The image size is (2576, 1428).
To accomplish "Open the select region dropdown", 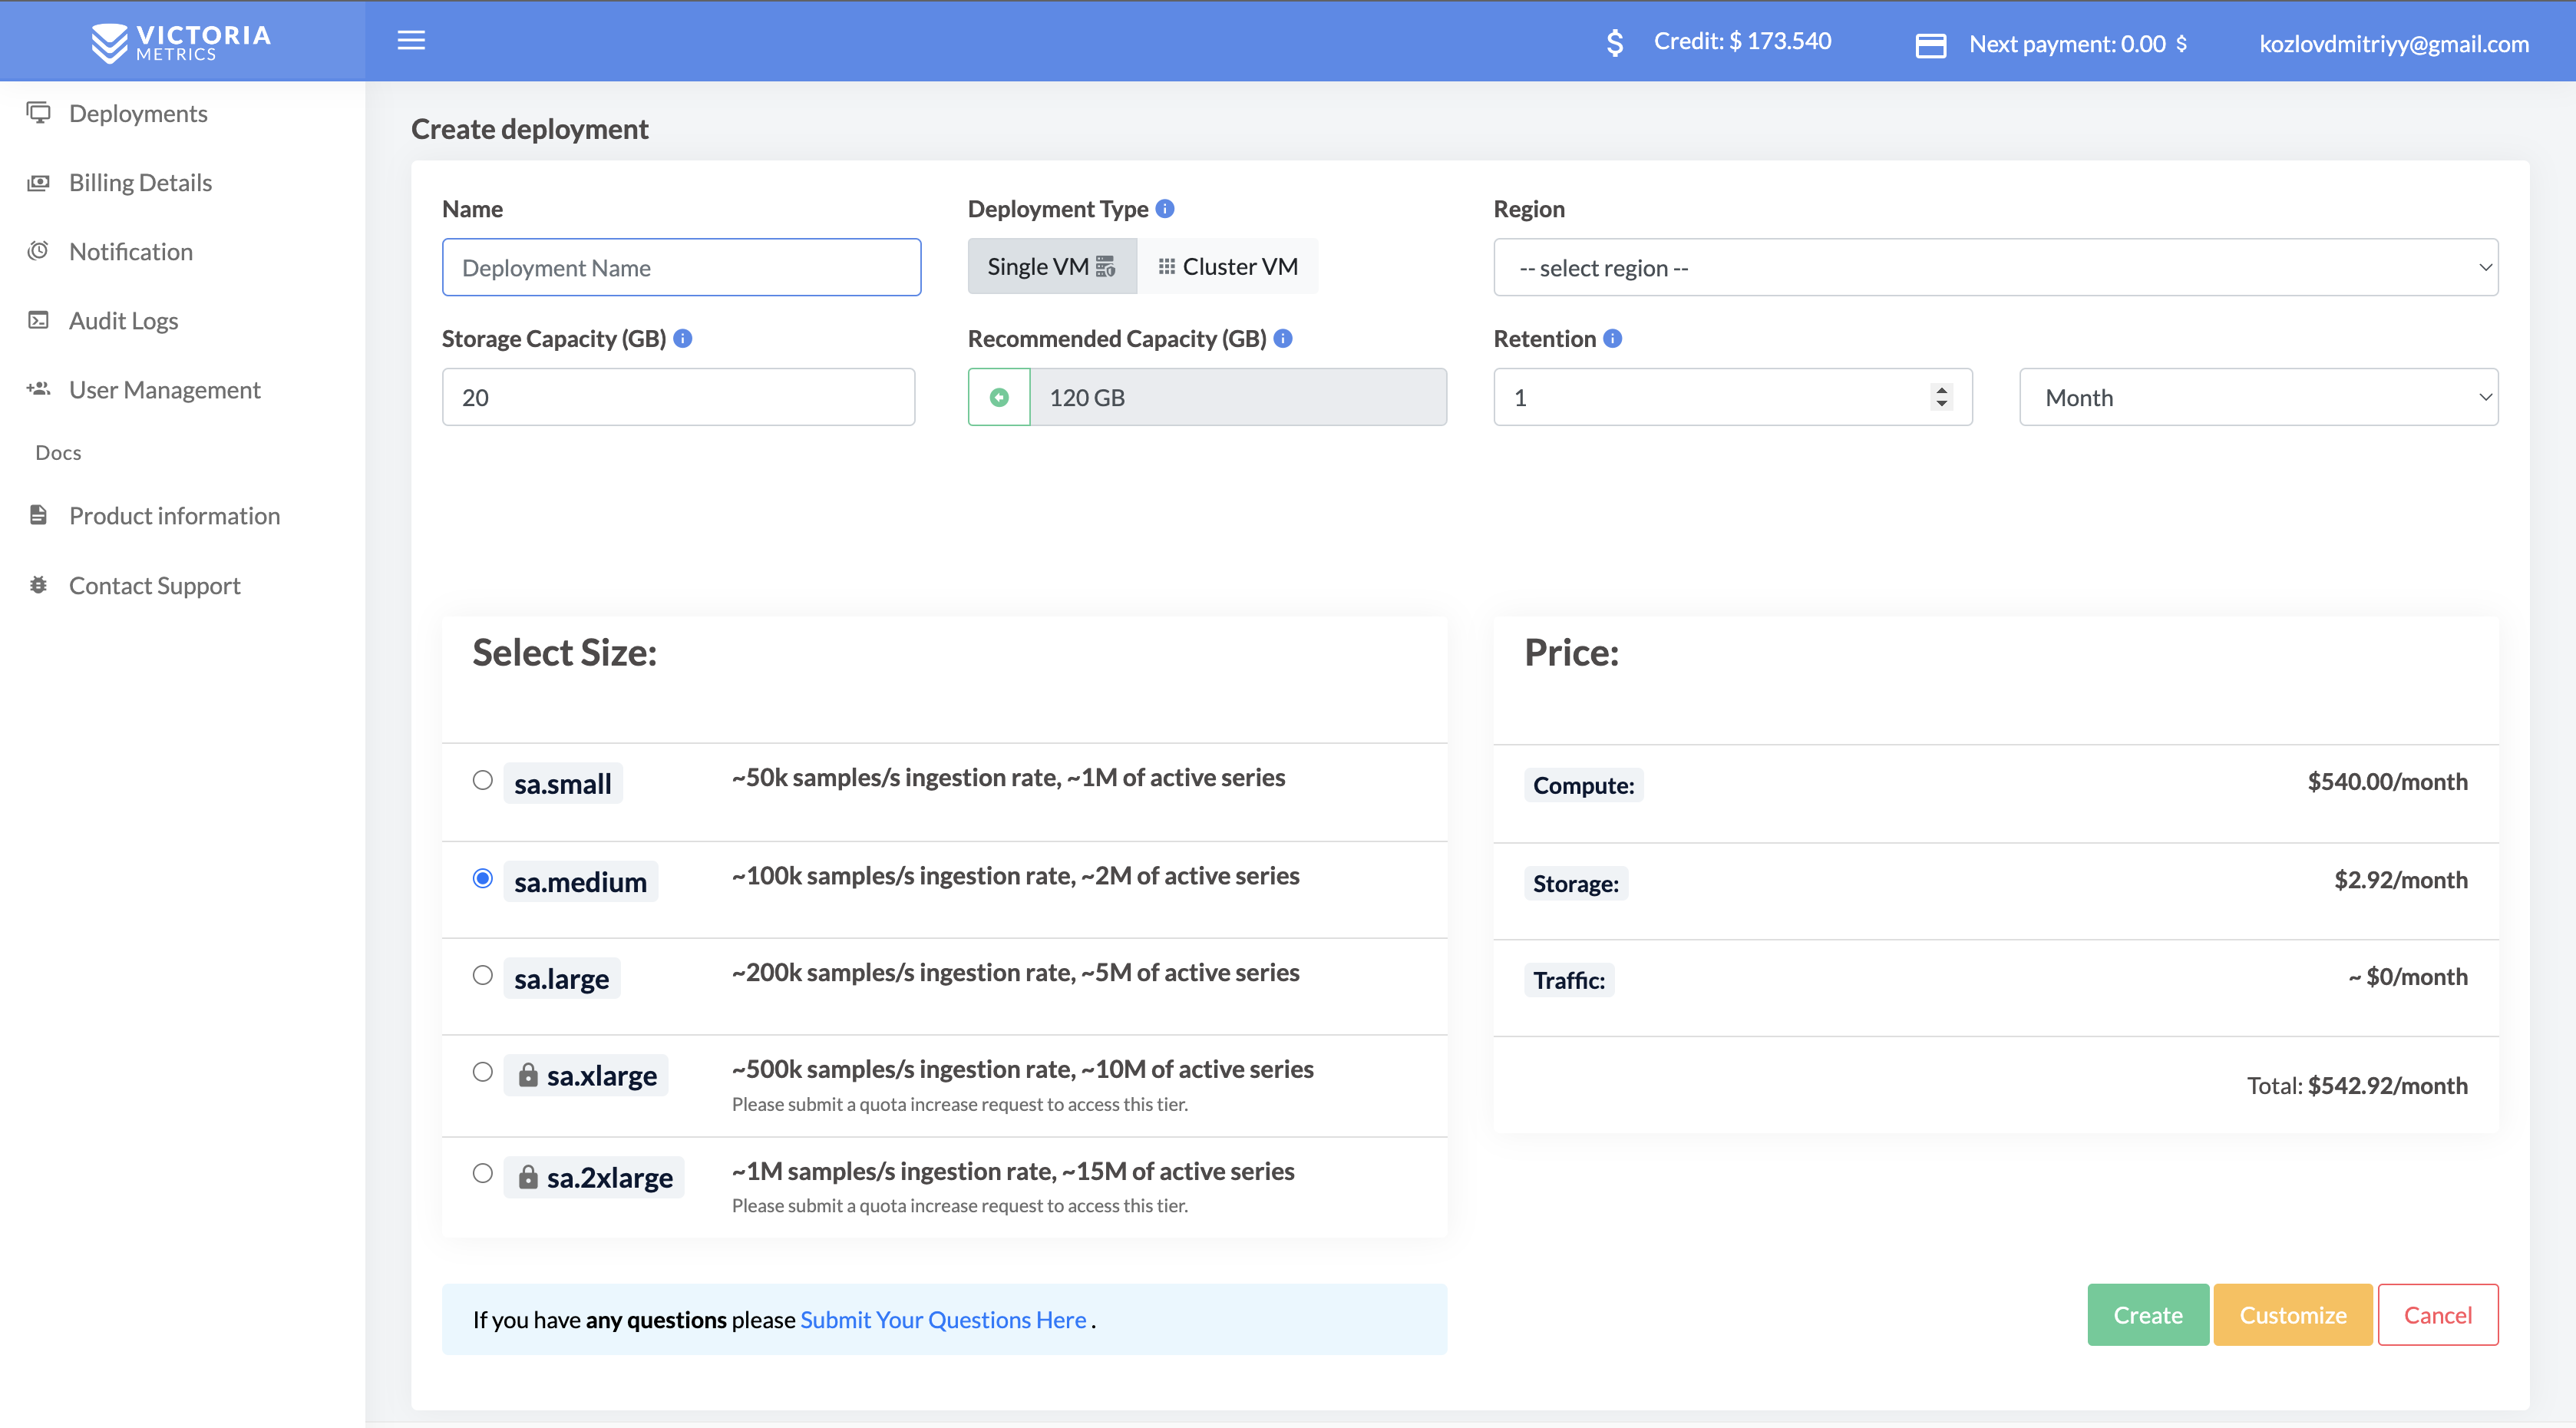I will 1995,267.
